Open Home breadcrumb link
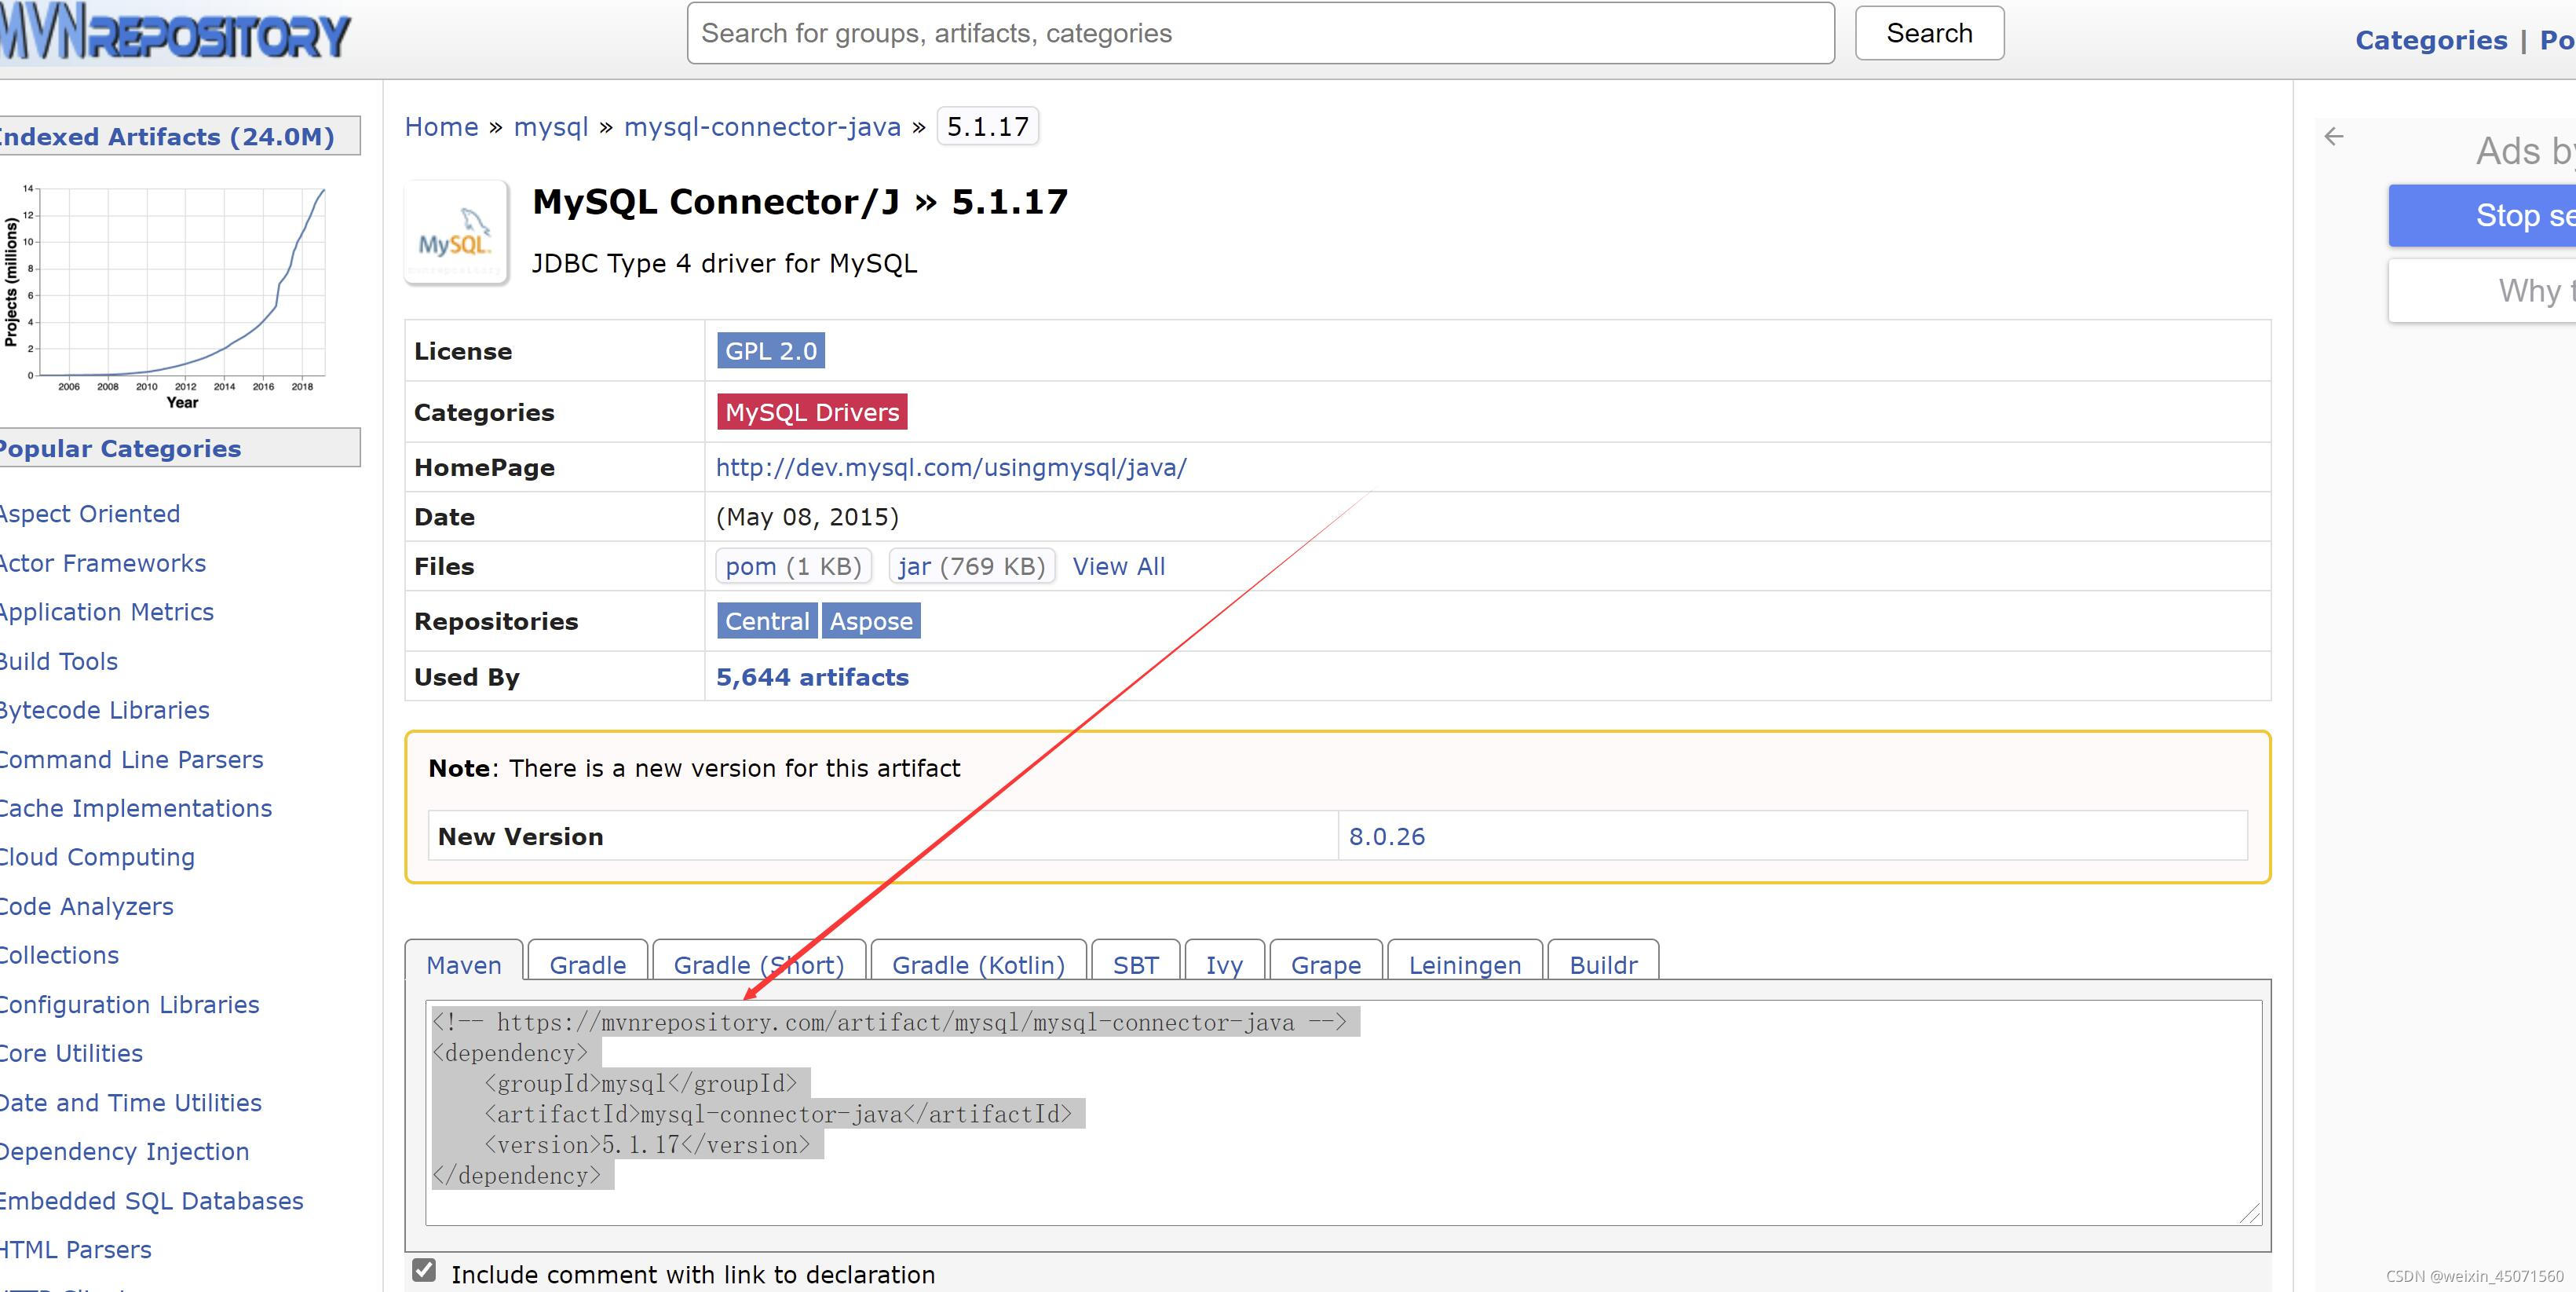The width and height of the screenshot is (2576, 1292). 441,127
